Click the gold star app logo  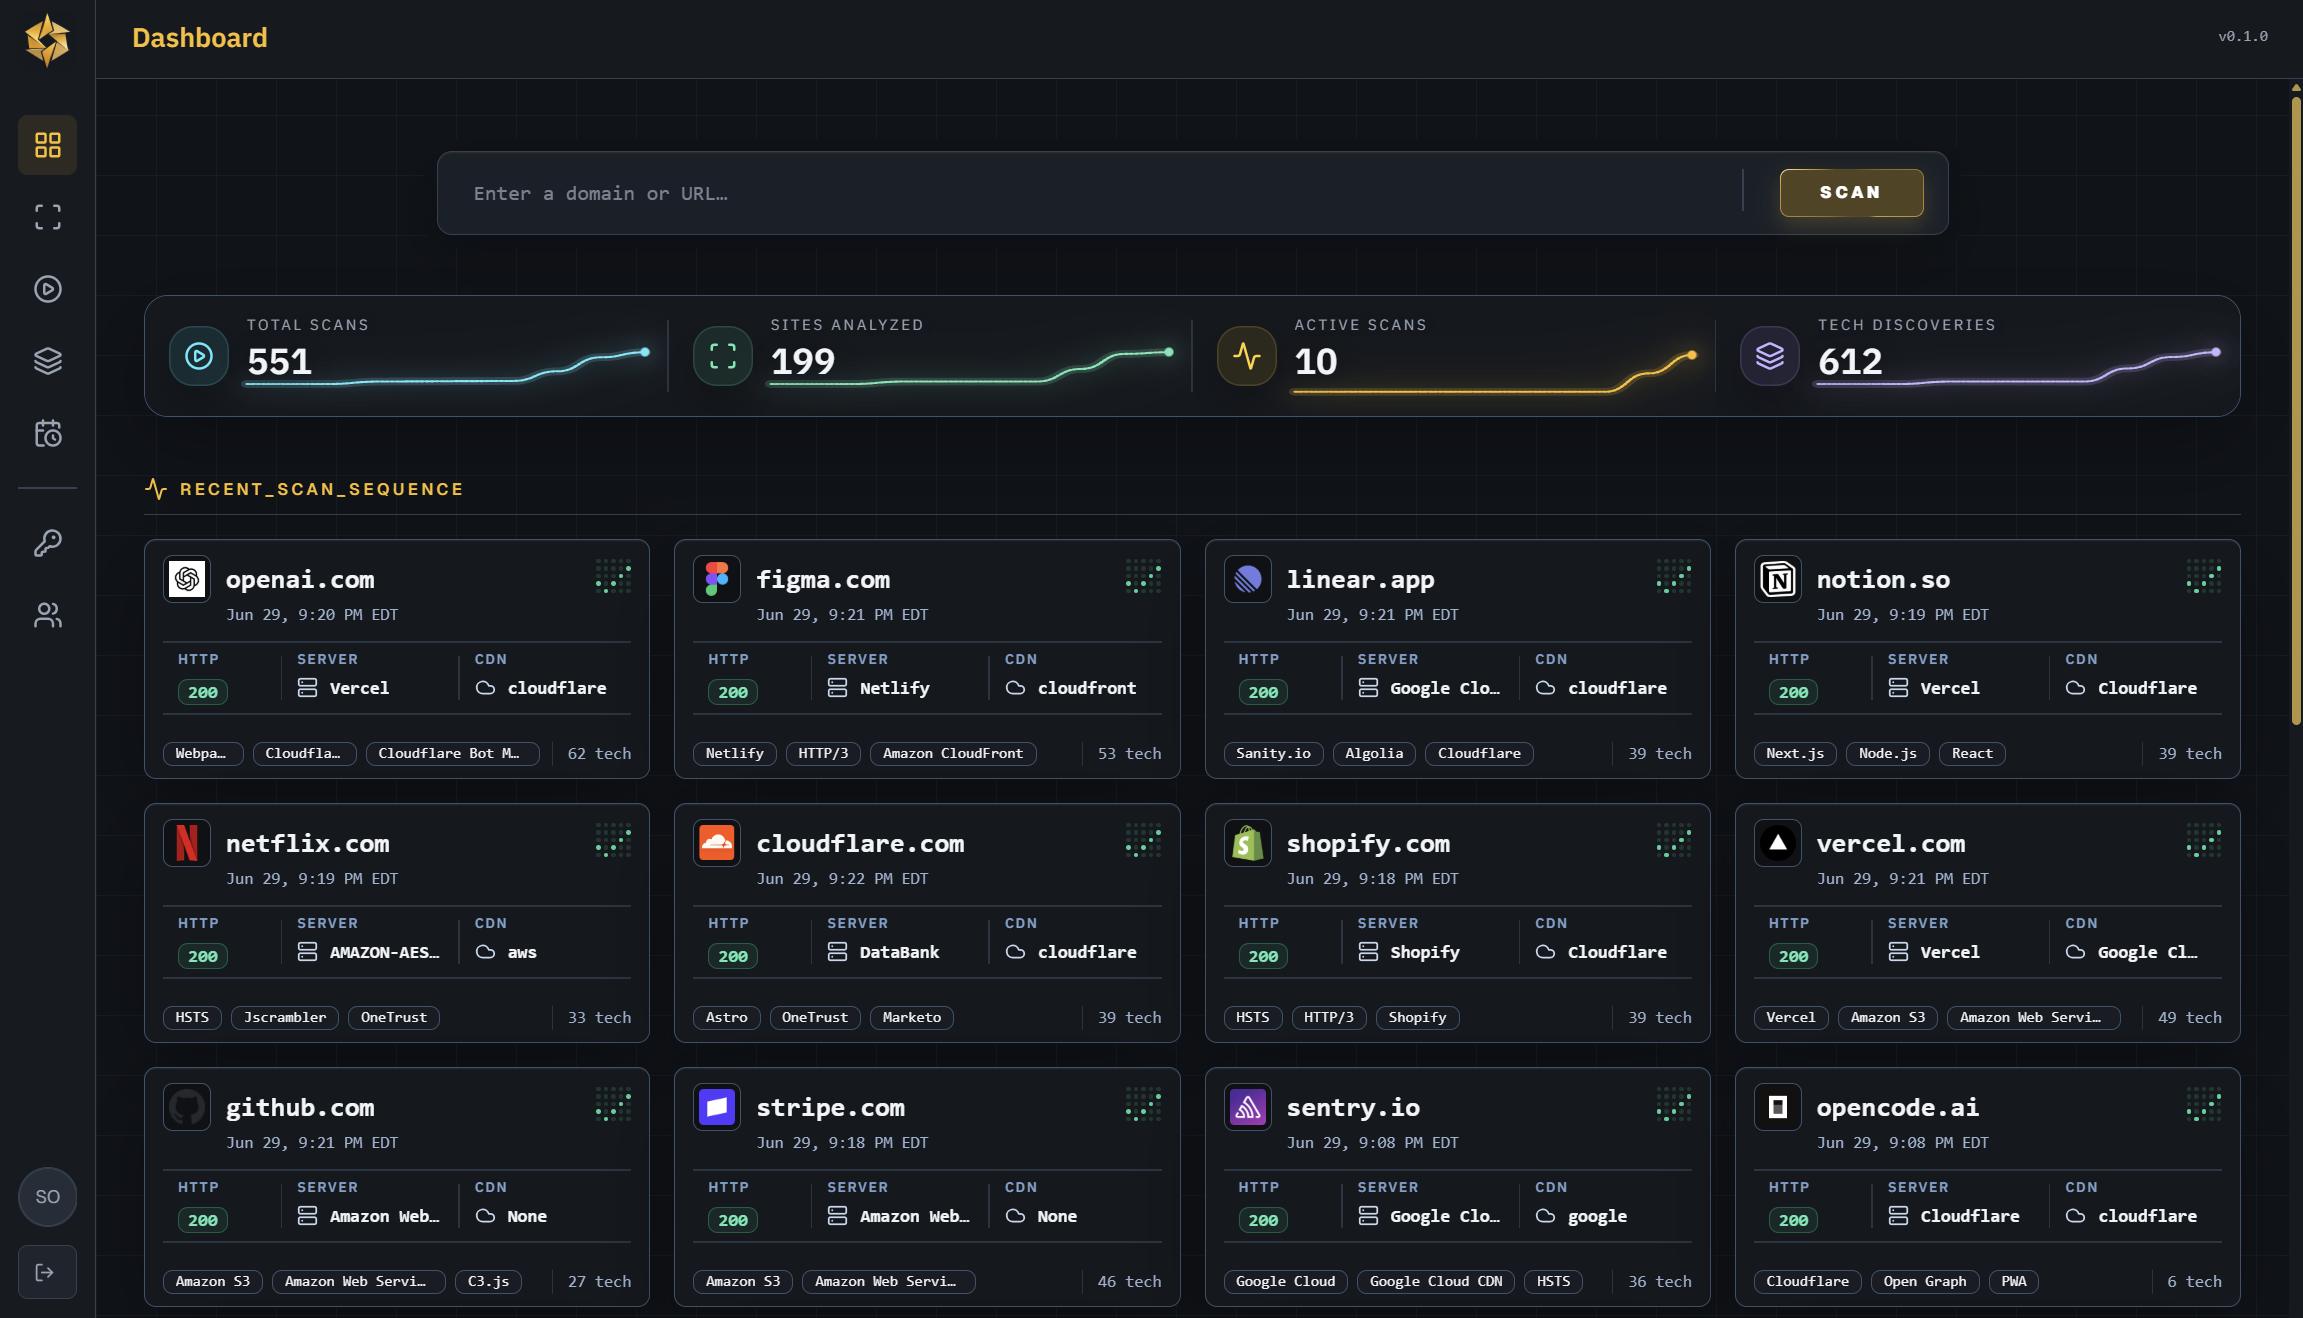point(47,39)
